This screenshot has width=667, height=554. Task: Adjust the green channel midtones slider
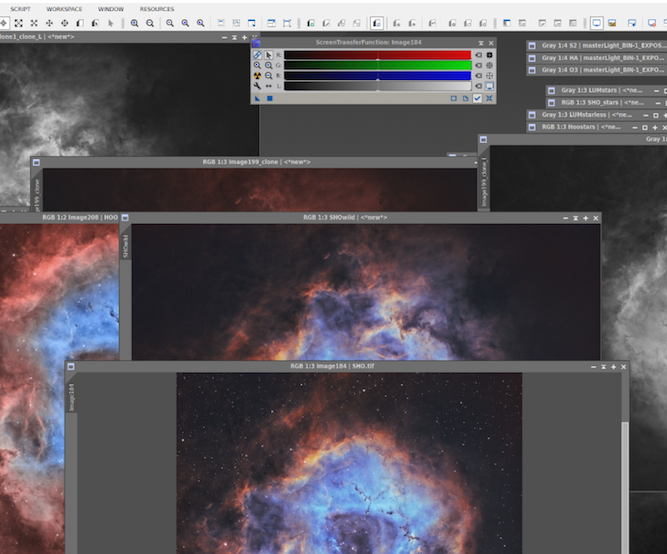point(378,65)
